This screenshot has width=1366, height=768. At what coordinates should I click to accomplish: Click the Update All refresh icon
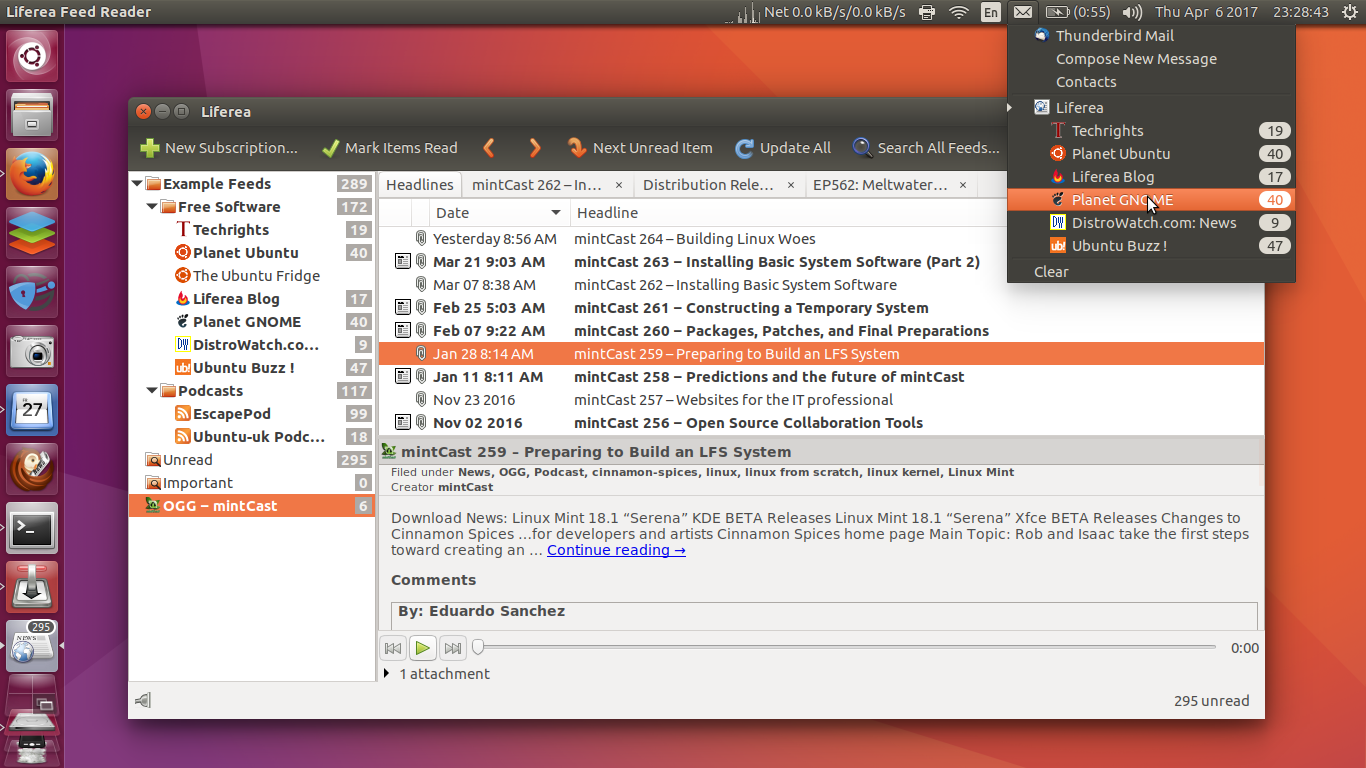pos(744,148)
